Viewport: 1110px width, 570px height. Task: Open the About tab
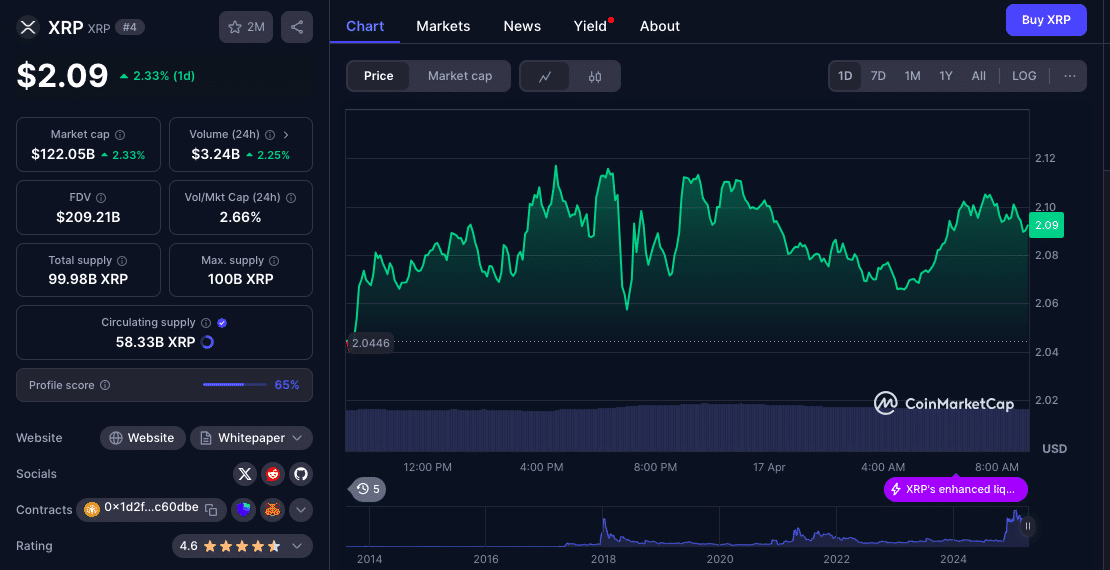coord(660,26)
